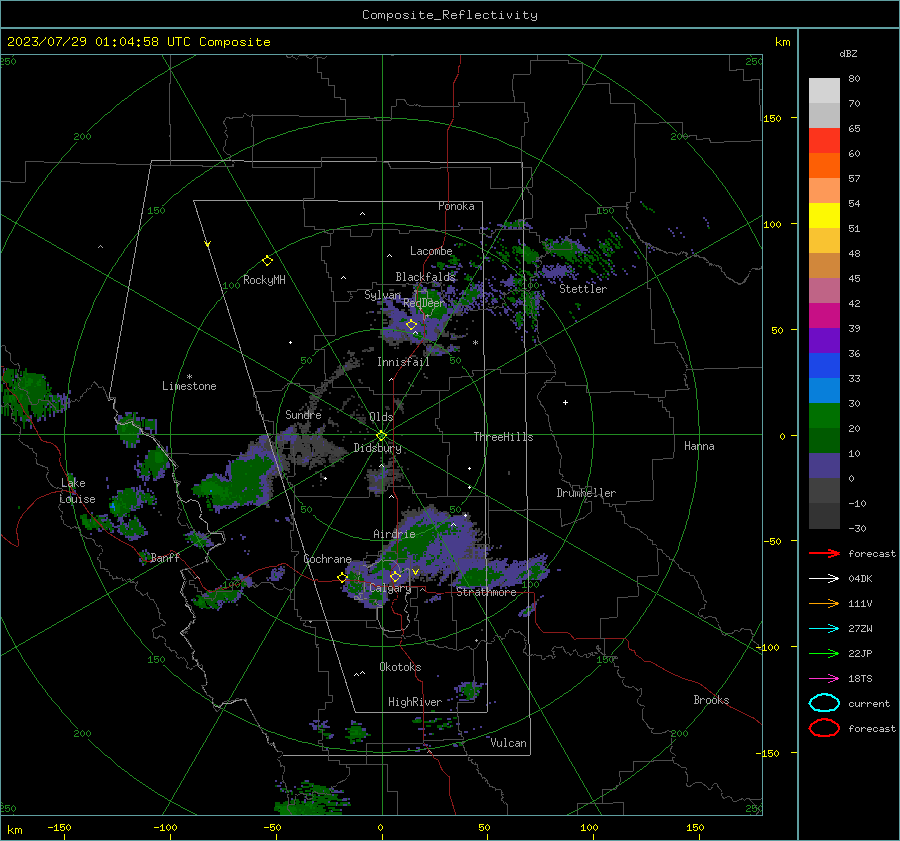Select the bright green 20 dBZ swatch
The width and height of the screenshot is (900, 841).
click(824, 416)
